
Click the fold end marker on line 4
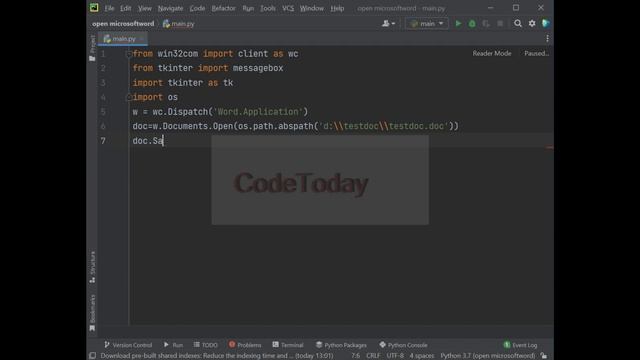click(129, 97)
